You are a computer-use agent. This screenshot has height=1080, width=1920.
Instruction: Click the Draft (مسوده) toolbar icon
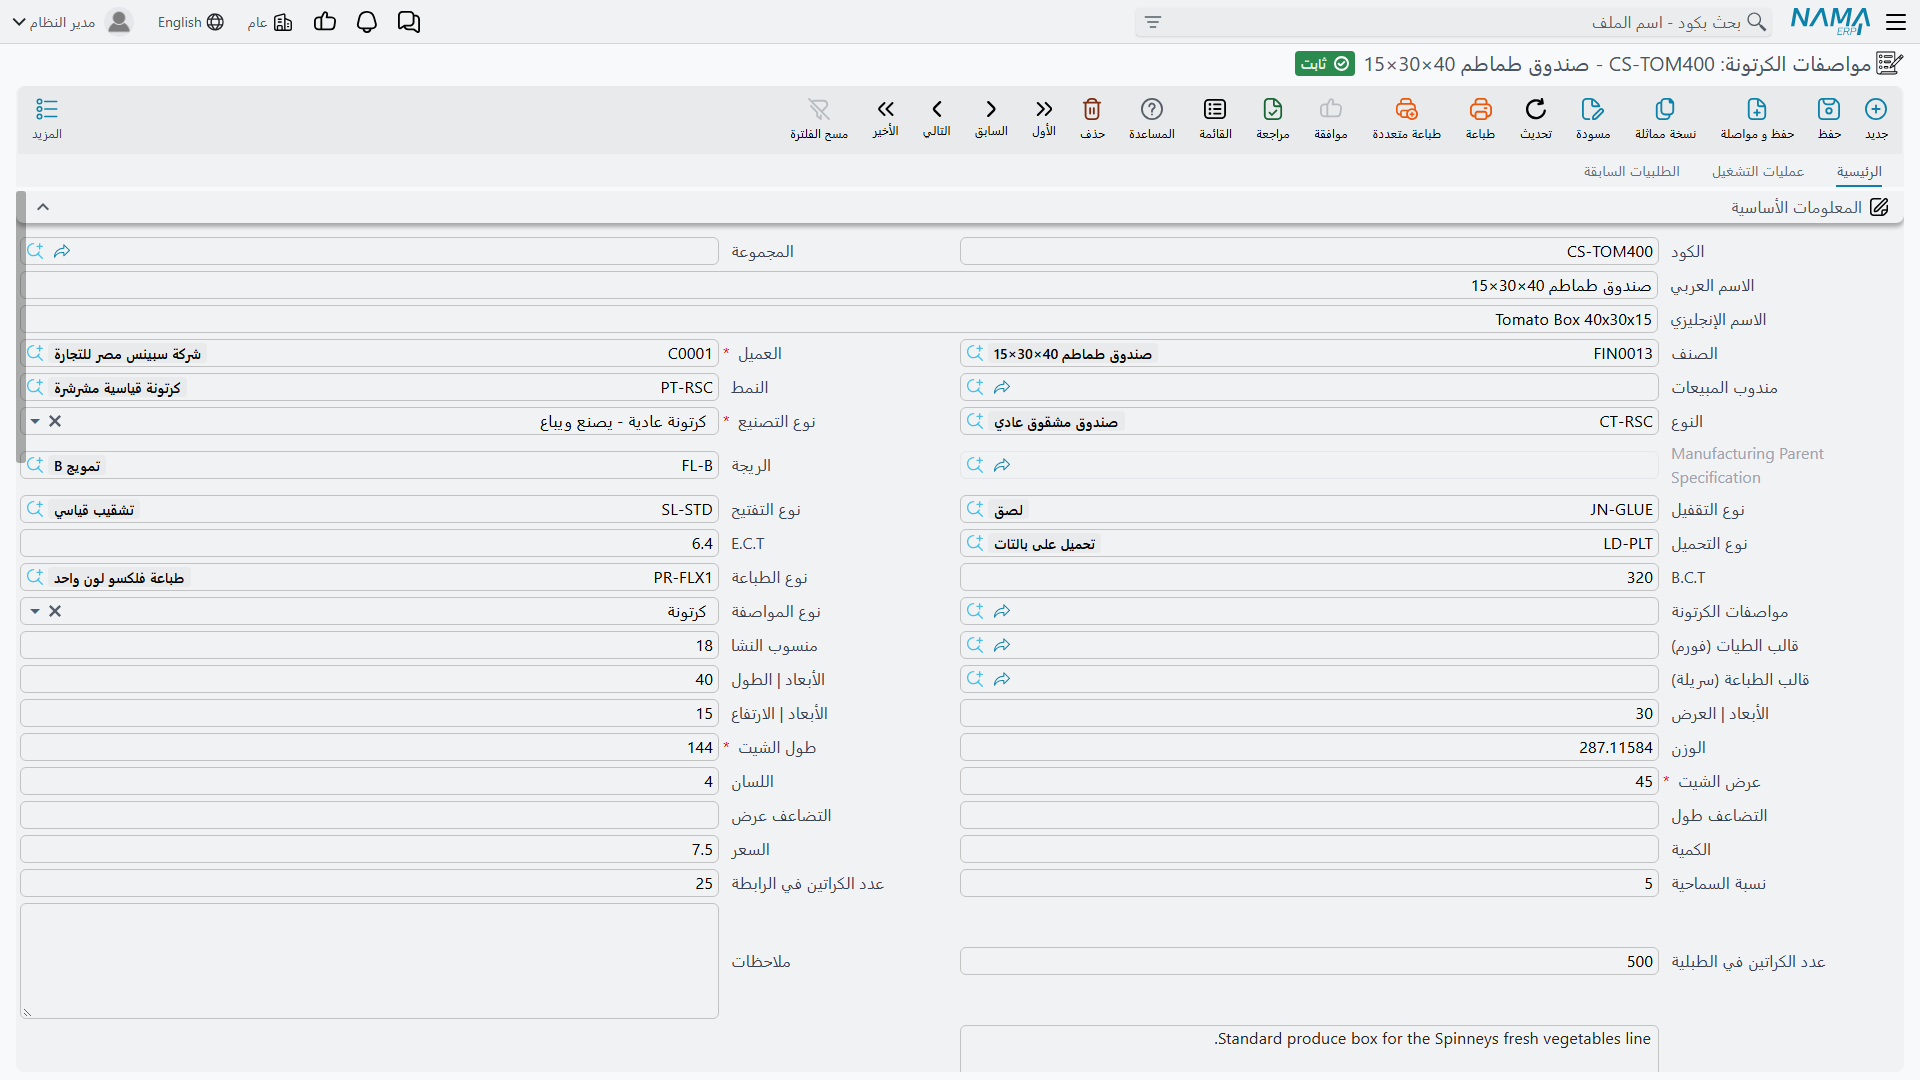pyautogui.click(x=1593, y=109)
